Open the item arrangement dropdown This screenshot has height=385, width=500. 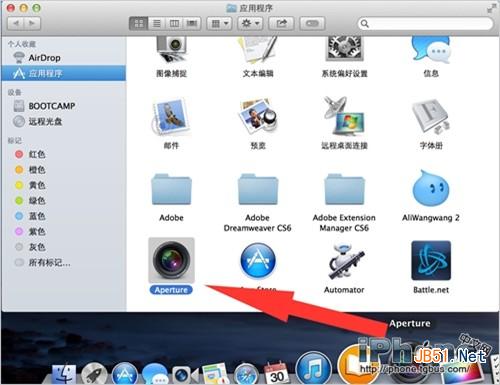click(219, 23)
